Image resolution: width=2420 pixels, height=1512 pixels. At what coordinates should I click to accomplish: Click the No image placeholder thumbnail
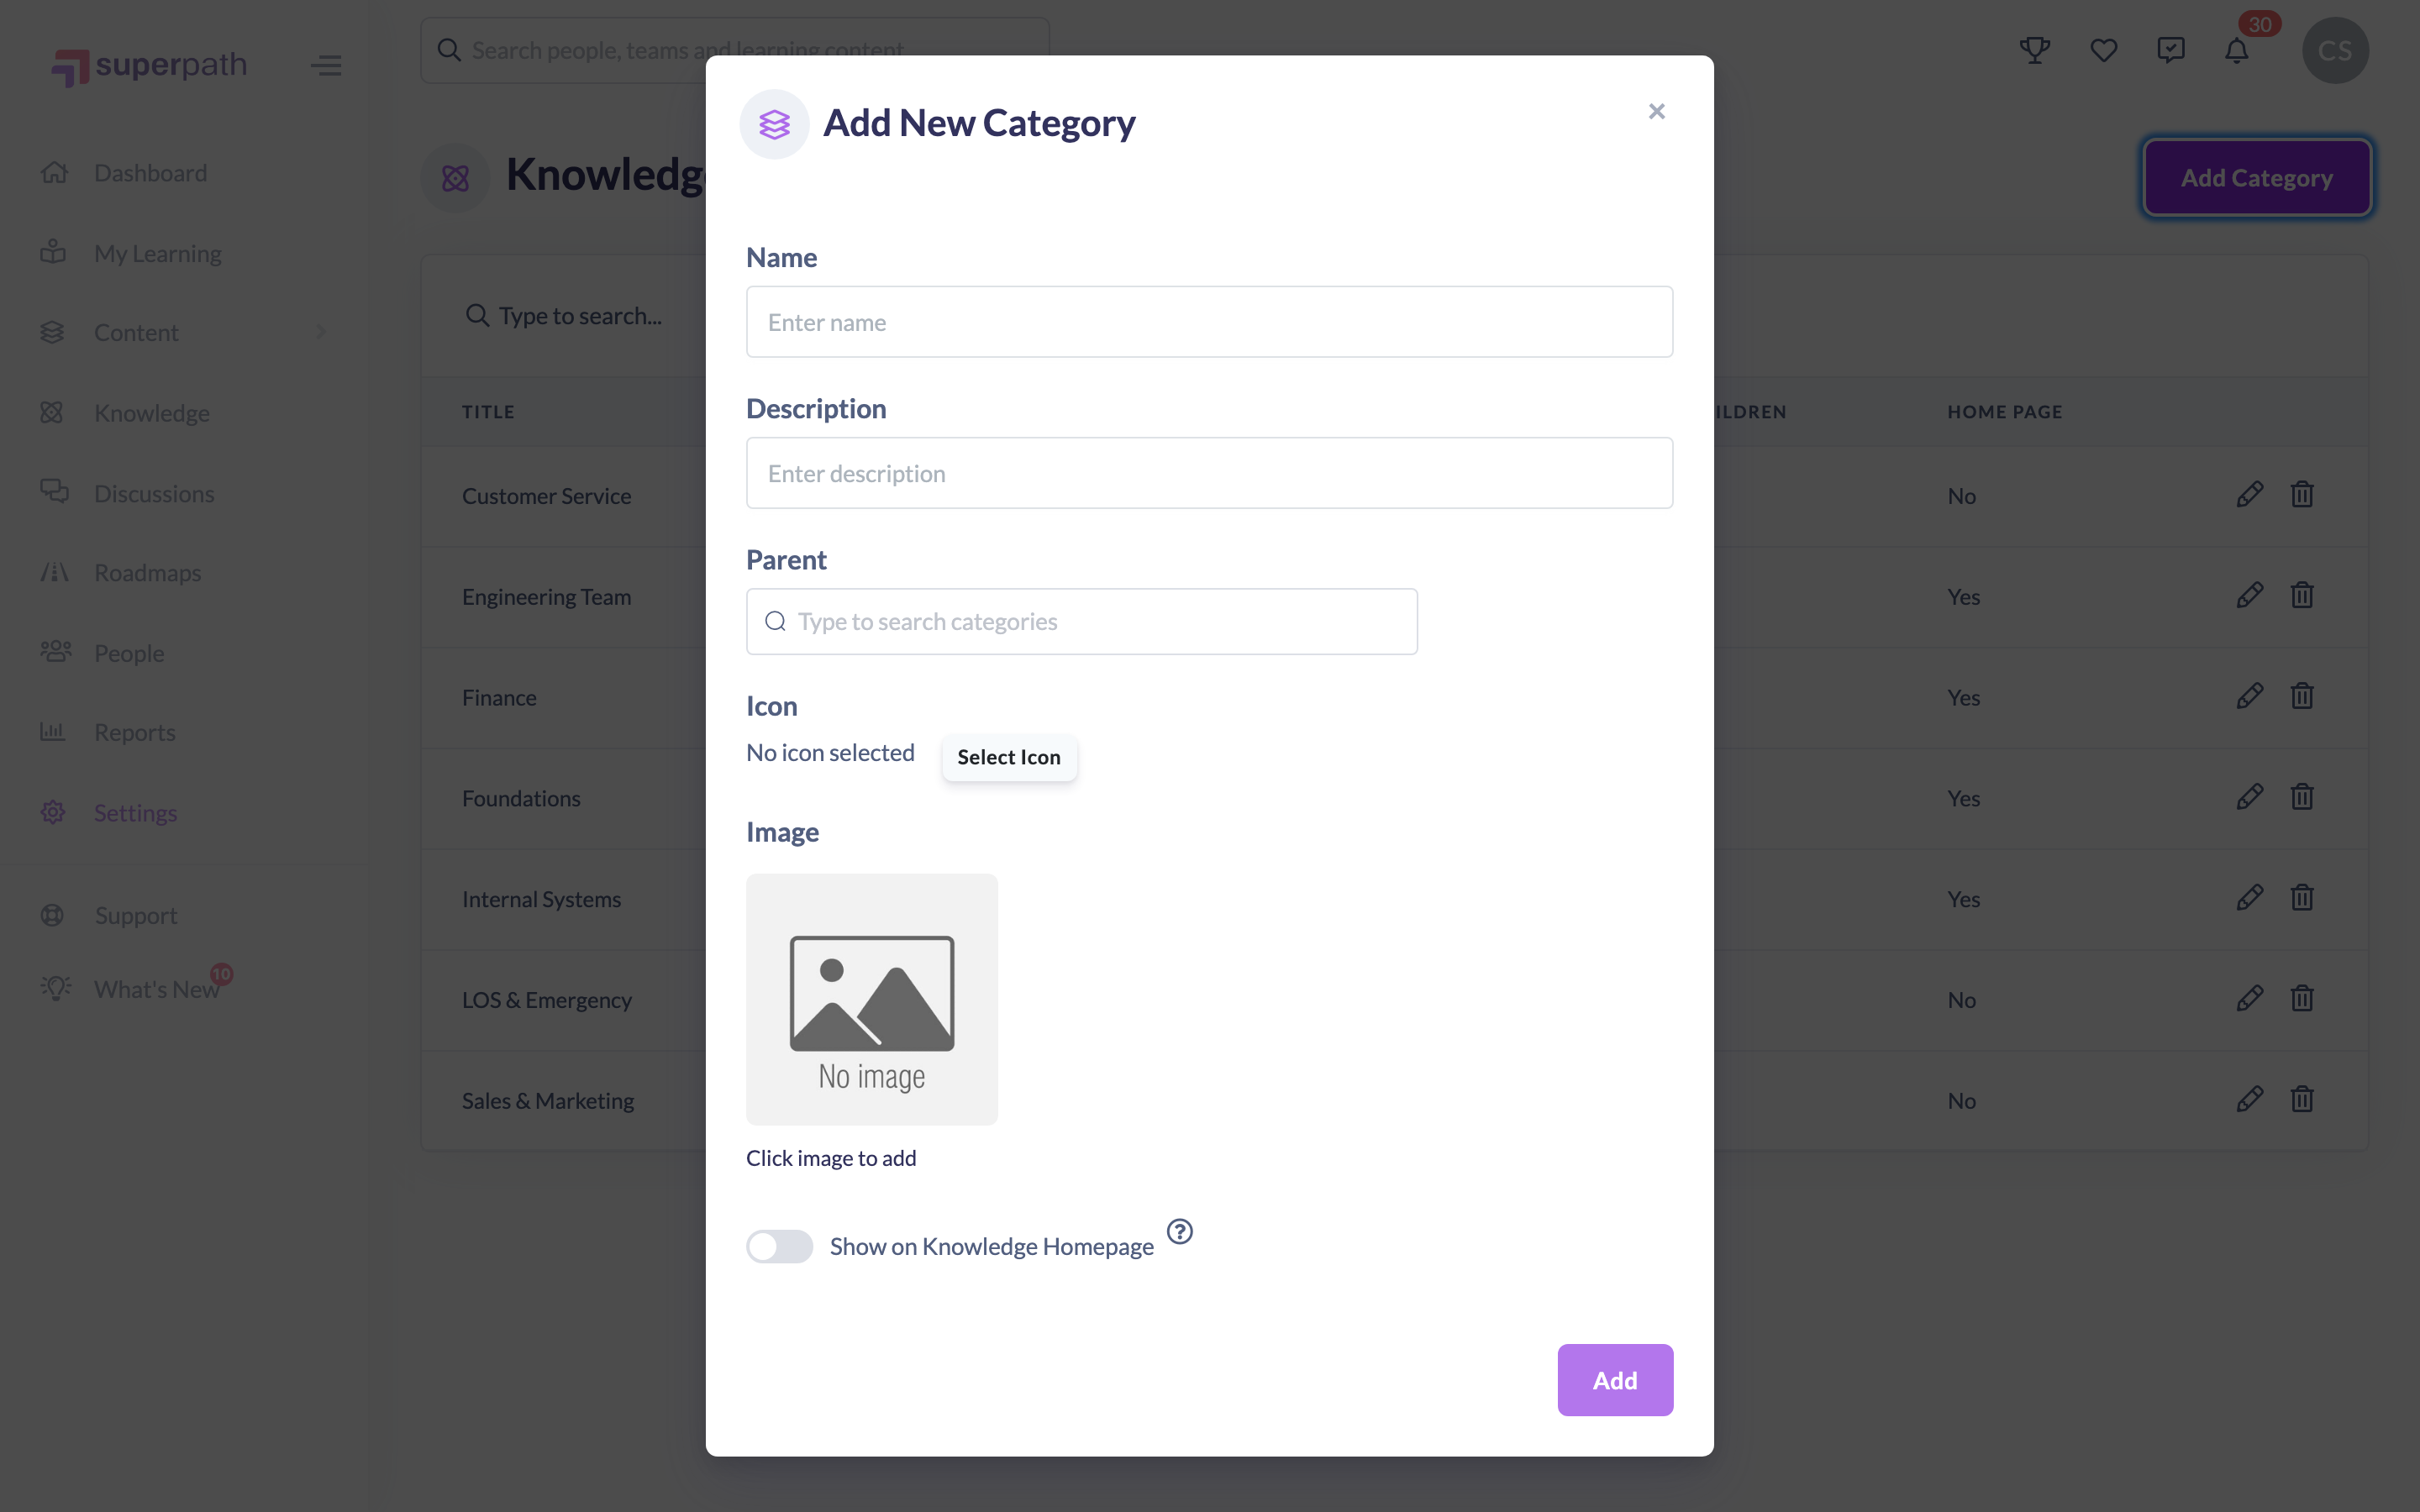pyautogui.click(x=871, y=999)
